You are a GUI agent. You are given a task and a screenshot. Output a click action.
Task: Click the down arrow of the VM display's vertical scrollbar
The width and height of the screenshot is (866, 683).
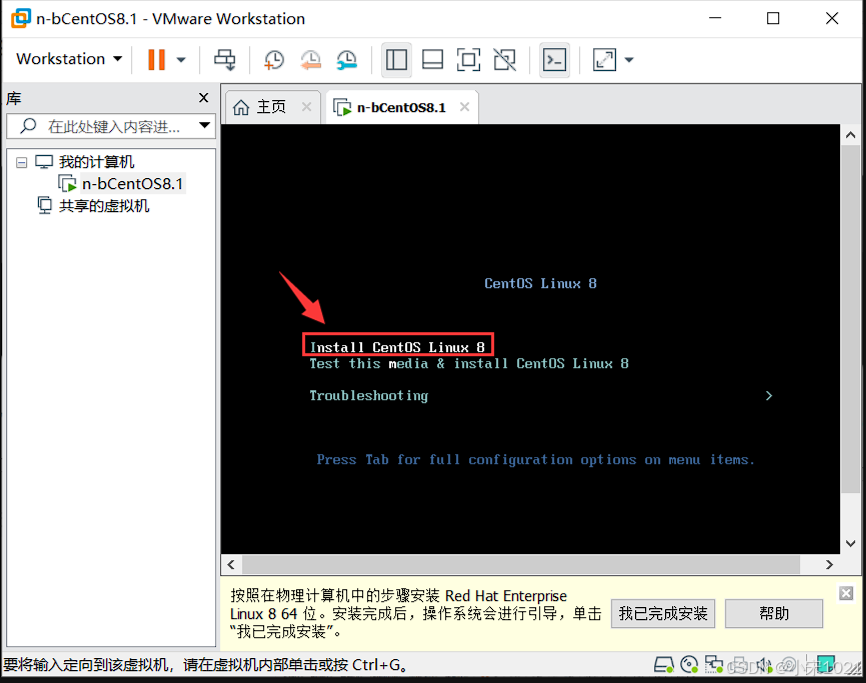pyautogui.click(x=851, y=543)
